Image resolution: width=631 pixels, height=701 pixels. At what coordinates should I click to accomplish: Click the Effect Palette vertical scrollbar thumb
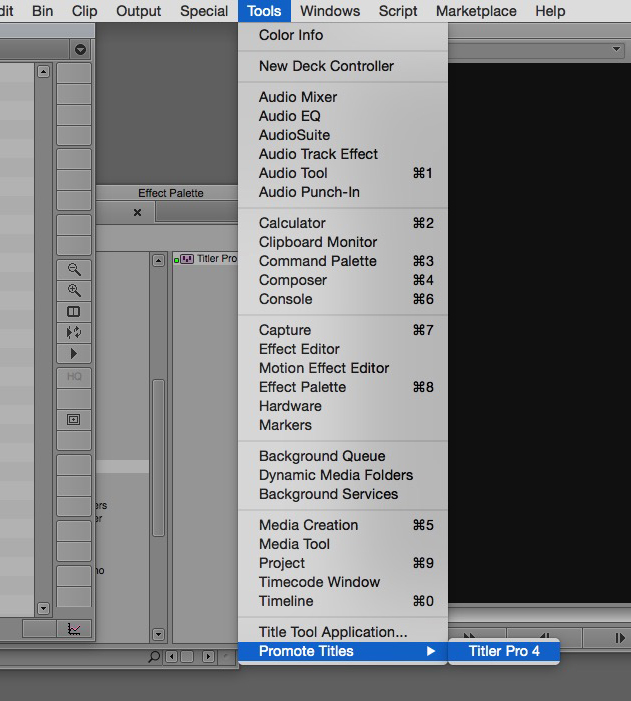tap(158, 458)
